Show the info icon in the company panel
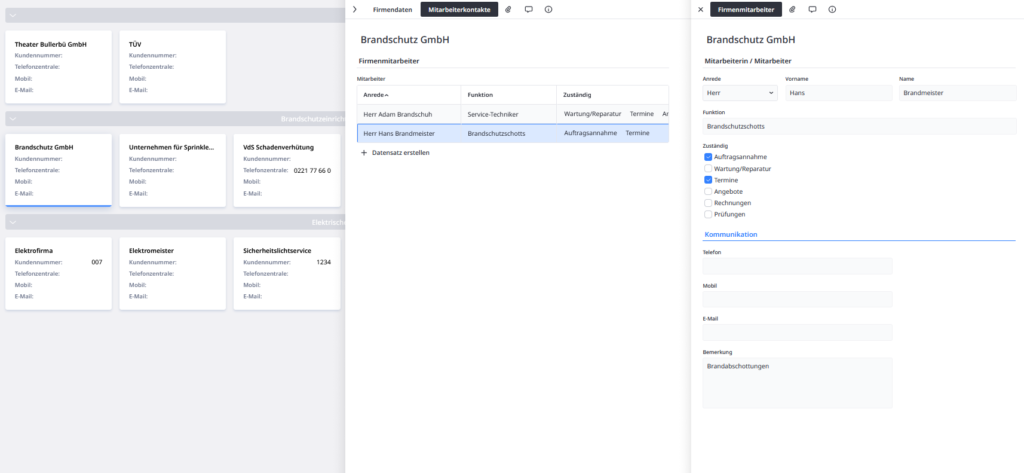 pos(548,9)
